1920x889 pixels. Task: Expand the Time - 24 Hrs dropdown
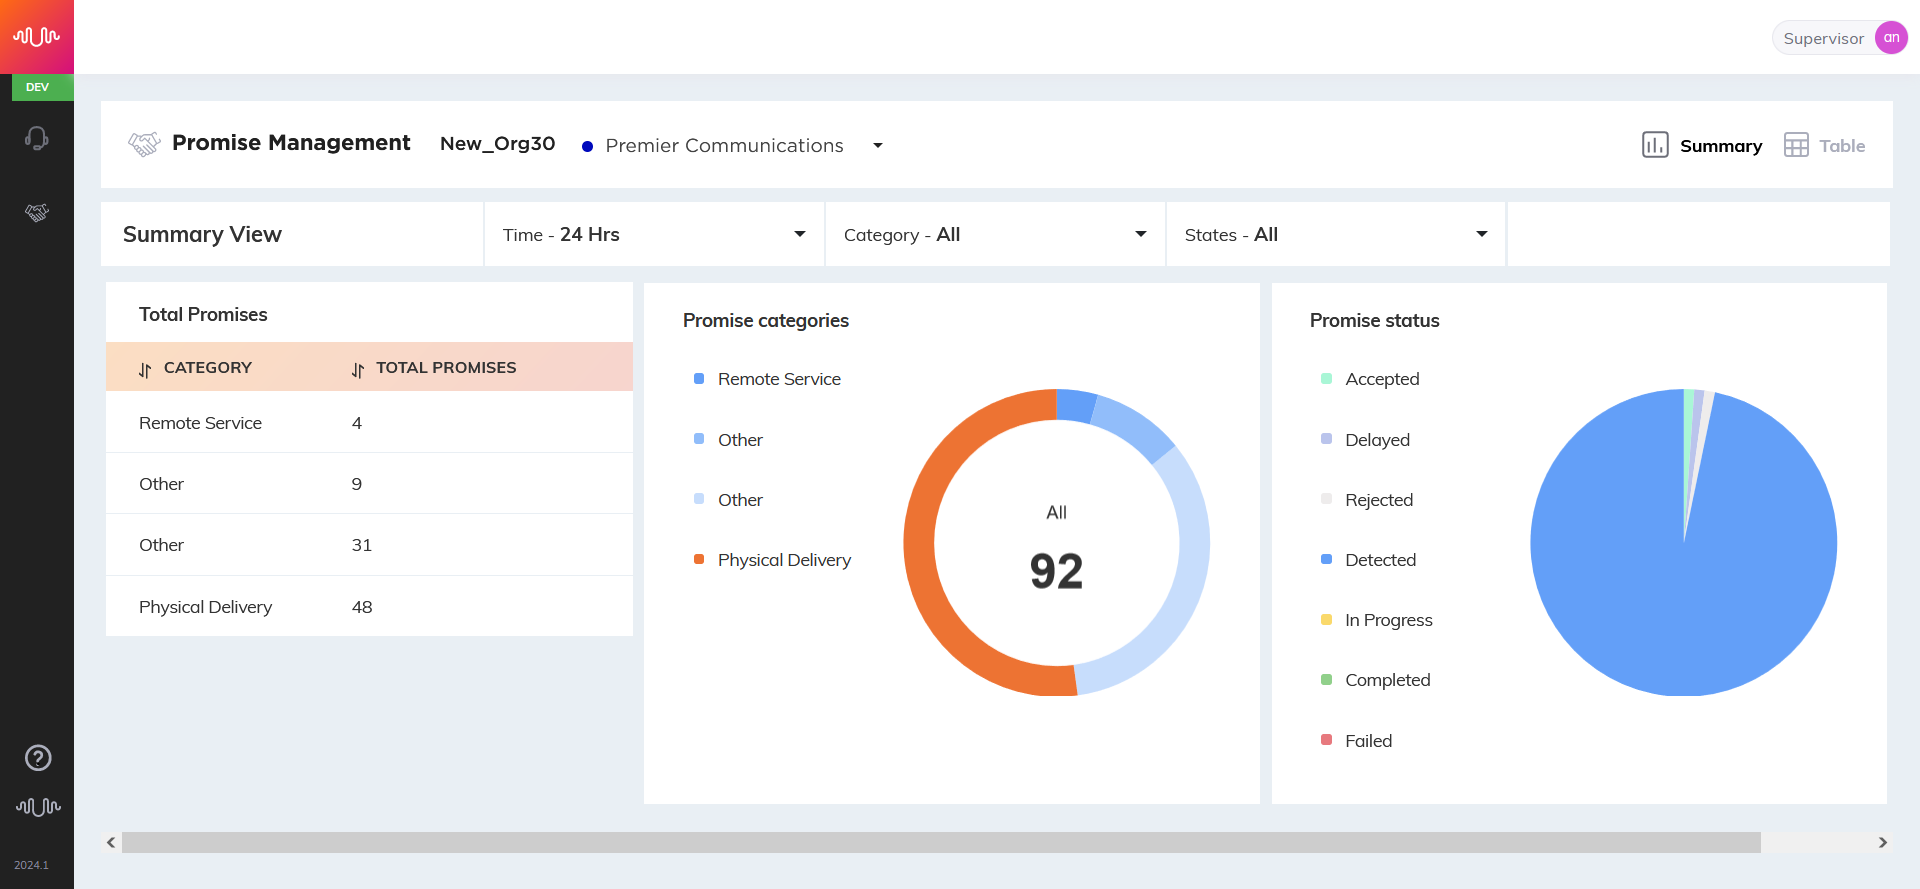(655, 234)
